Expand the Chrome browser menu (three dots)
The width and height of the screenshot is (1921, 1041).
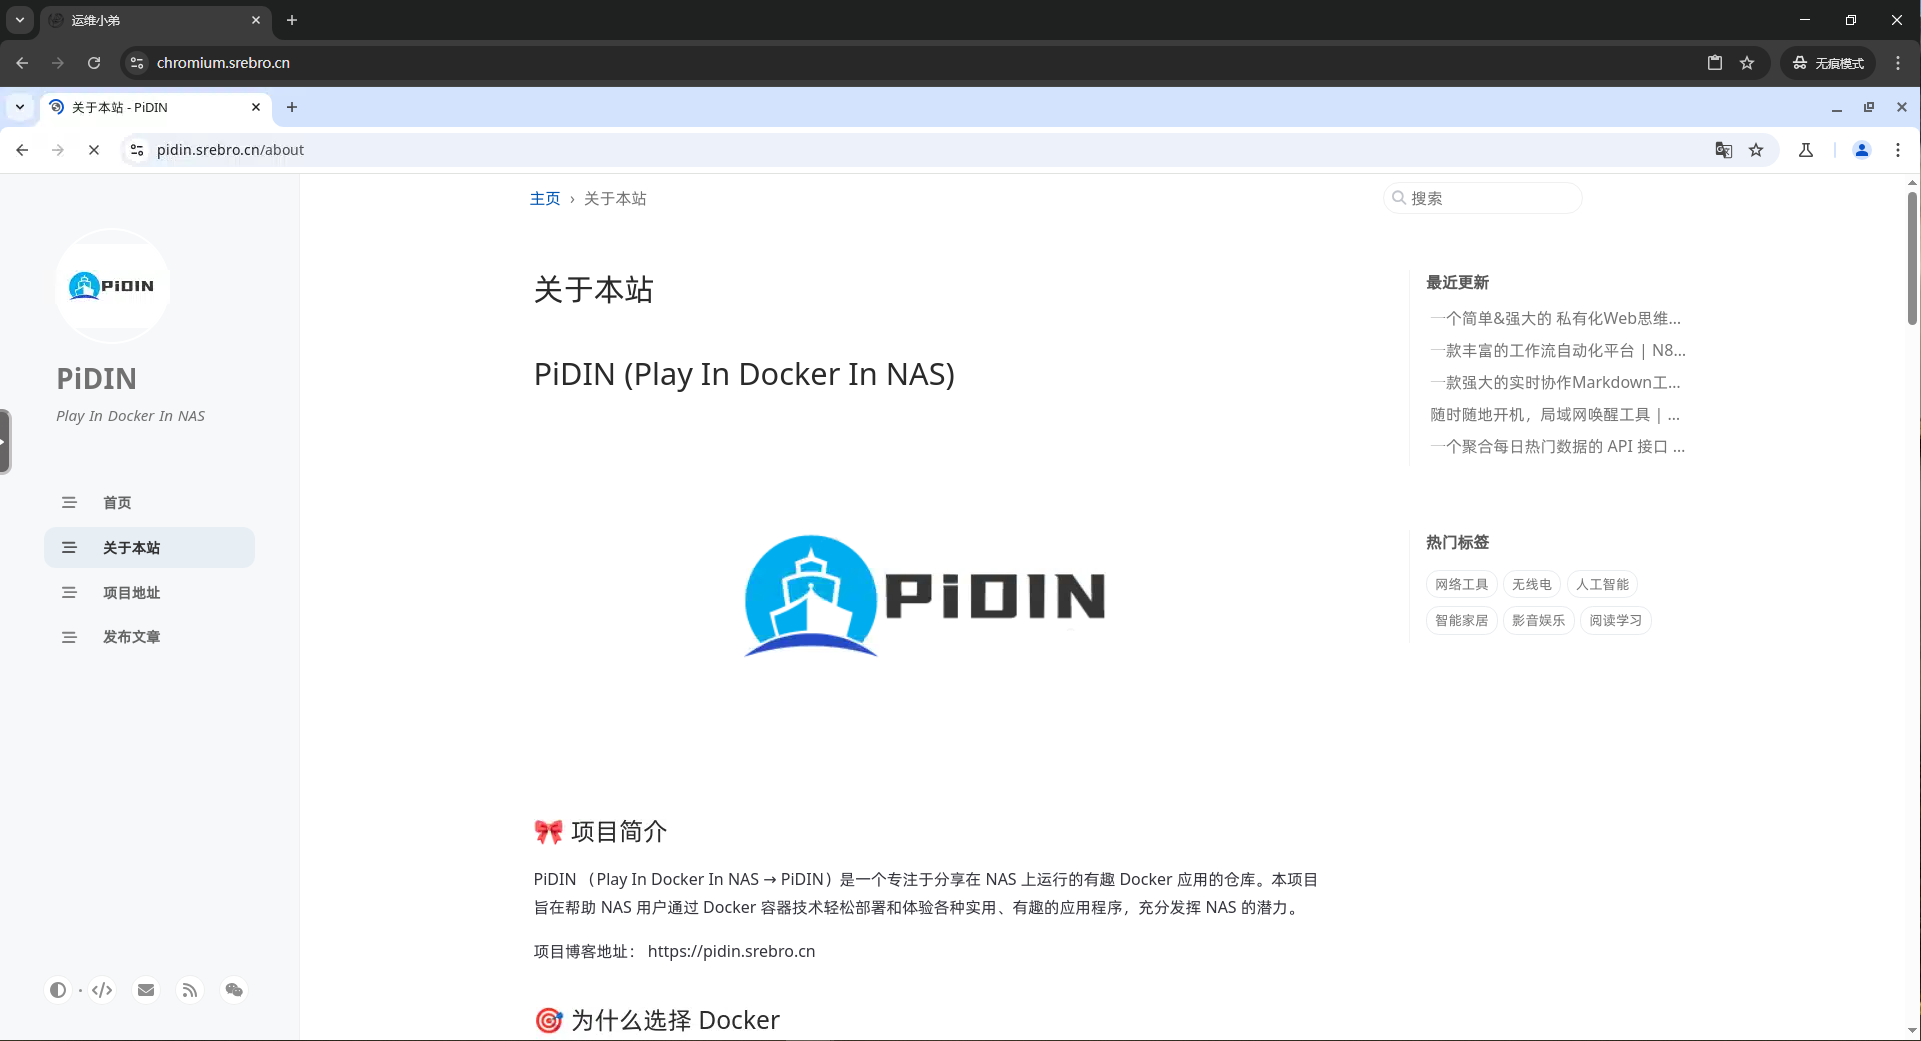click(x=1898, y=150)
